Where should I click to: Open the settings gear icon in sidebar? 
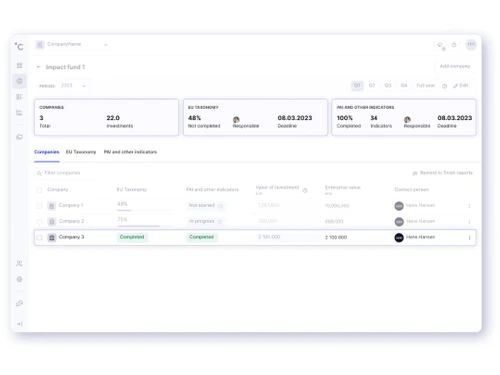pos(19,279)
